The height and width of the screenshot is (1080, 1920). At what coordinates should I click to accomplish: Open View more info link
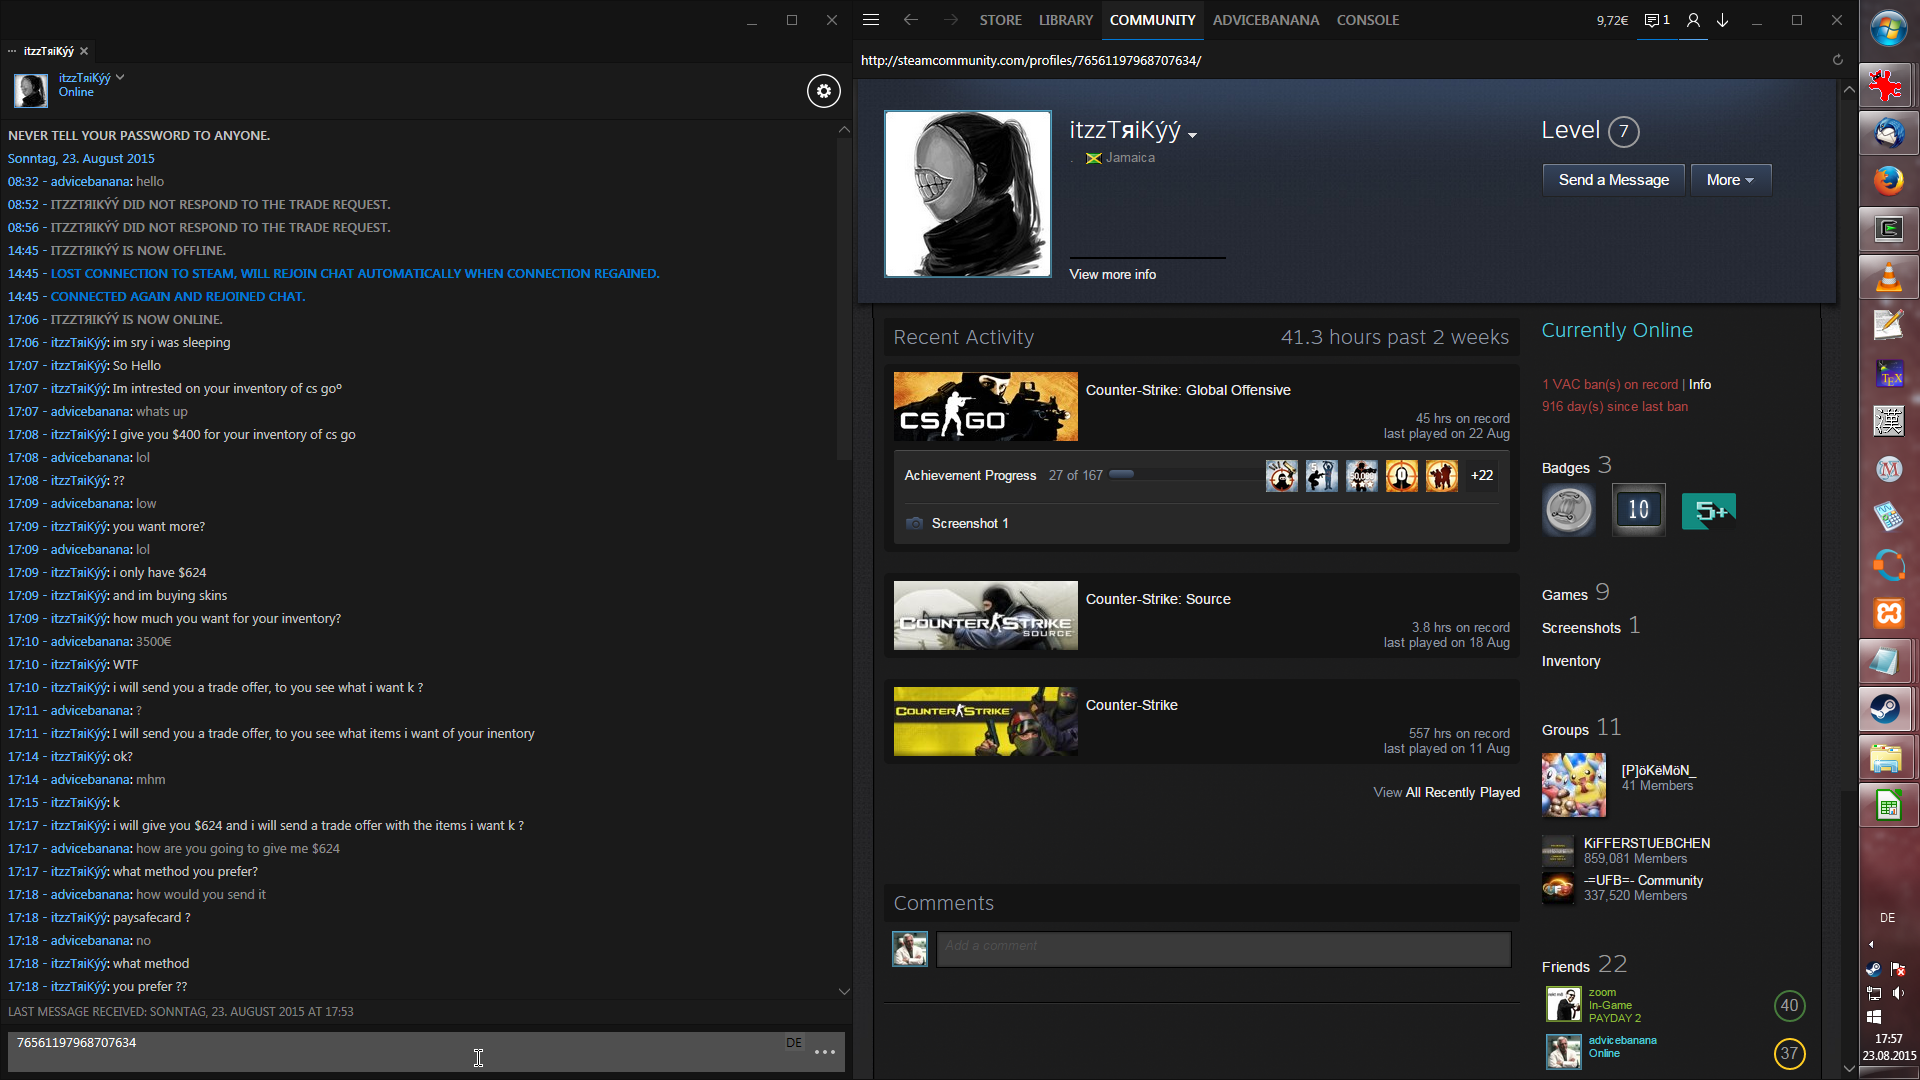[x=1112, y=274]
